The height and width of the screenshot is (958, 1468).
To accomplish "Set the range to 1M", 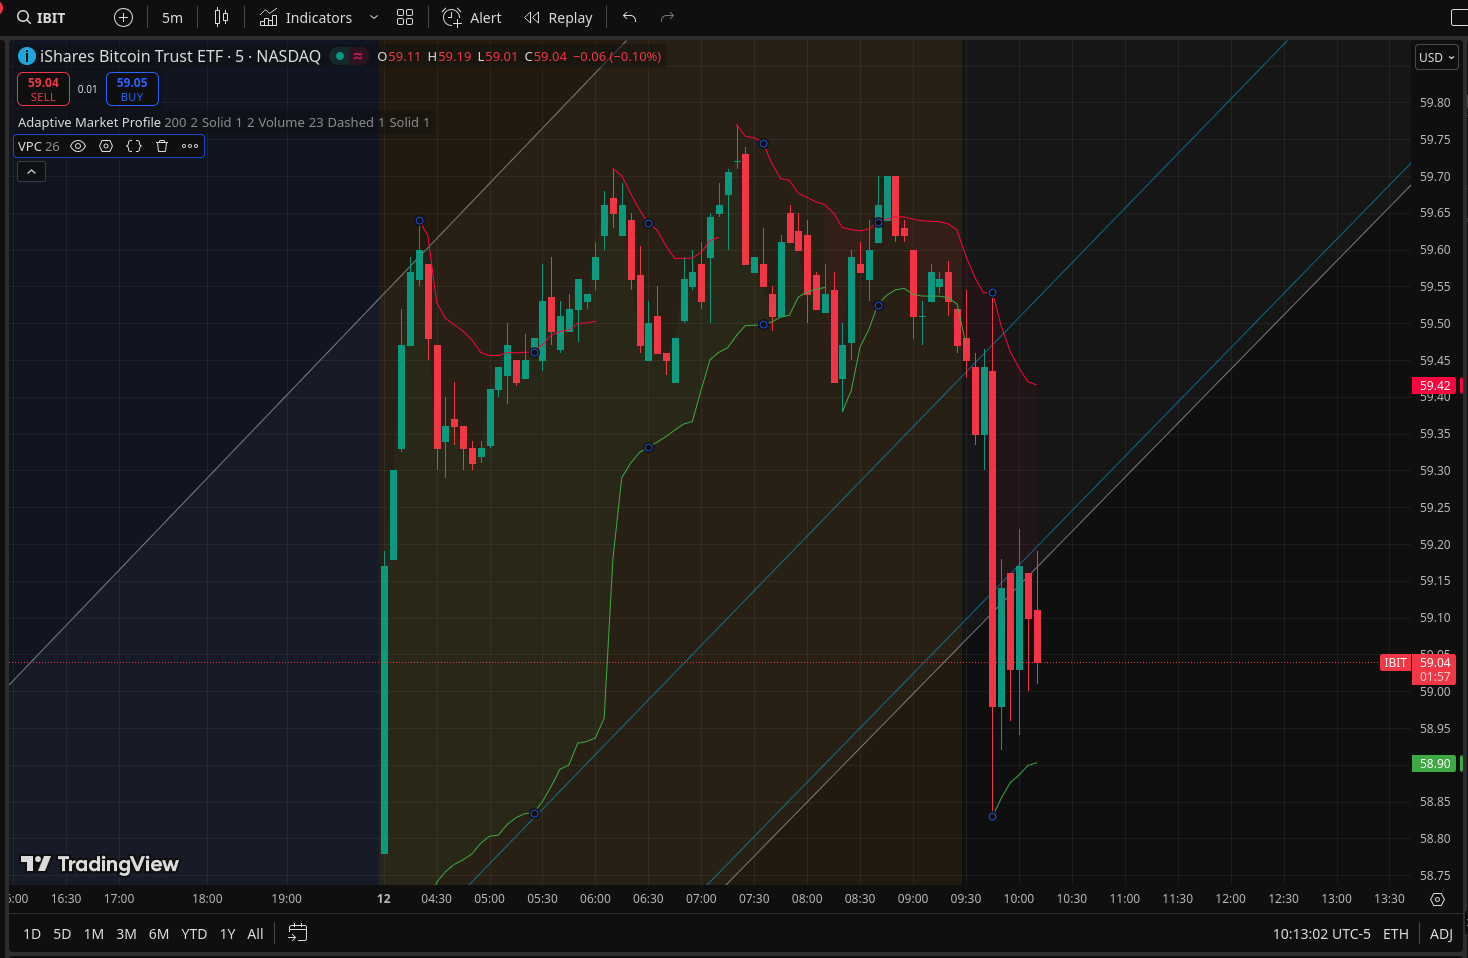I will (94, 934).
